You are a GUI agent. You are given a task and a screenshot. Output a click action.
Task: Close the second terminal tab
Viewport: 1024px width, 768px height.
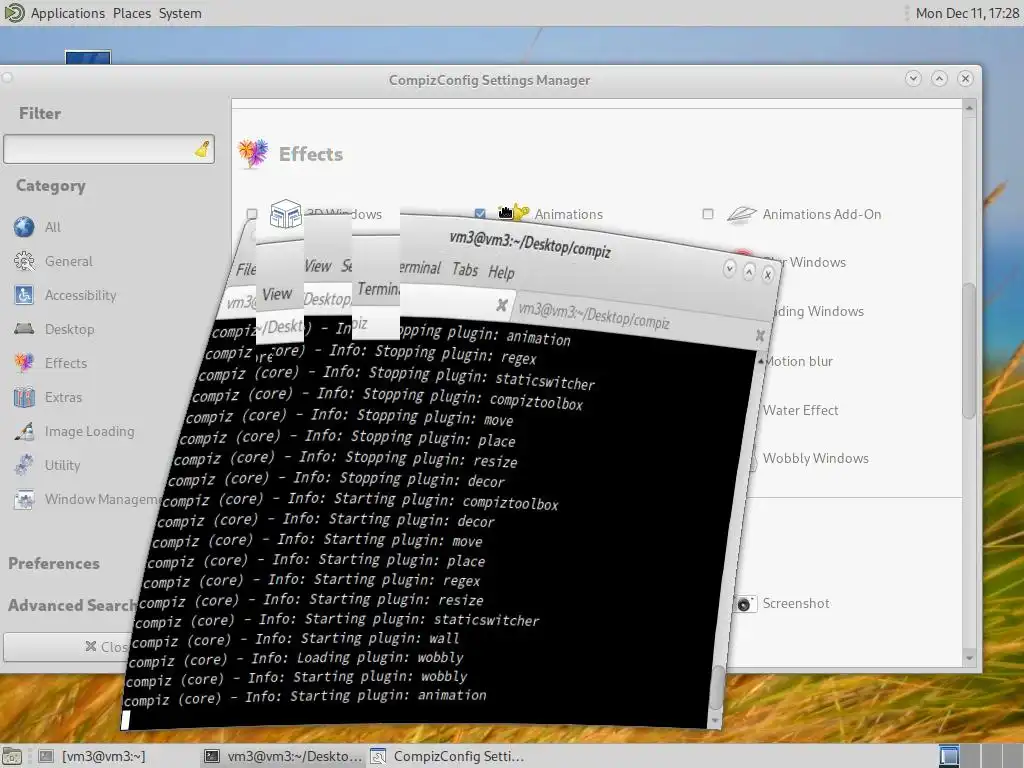tap(760, 335)
